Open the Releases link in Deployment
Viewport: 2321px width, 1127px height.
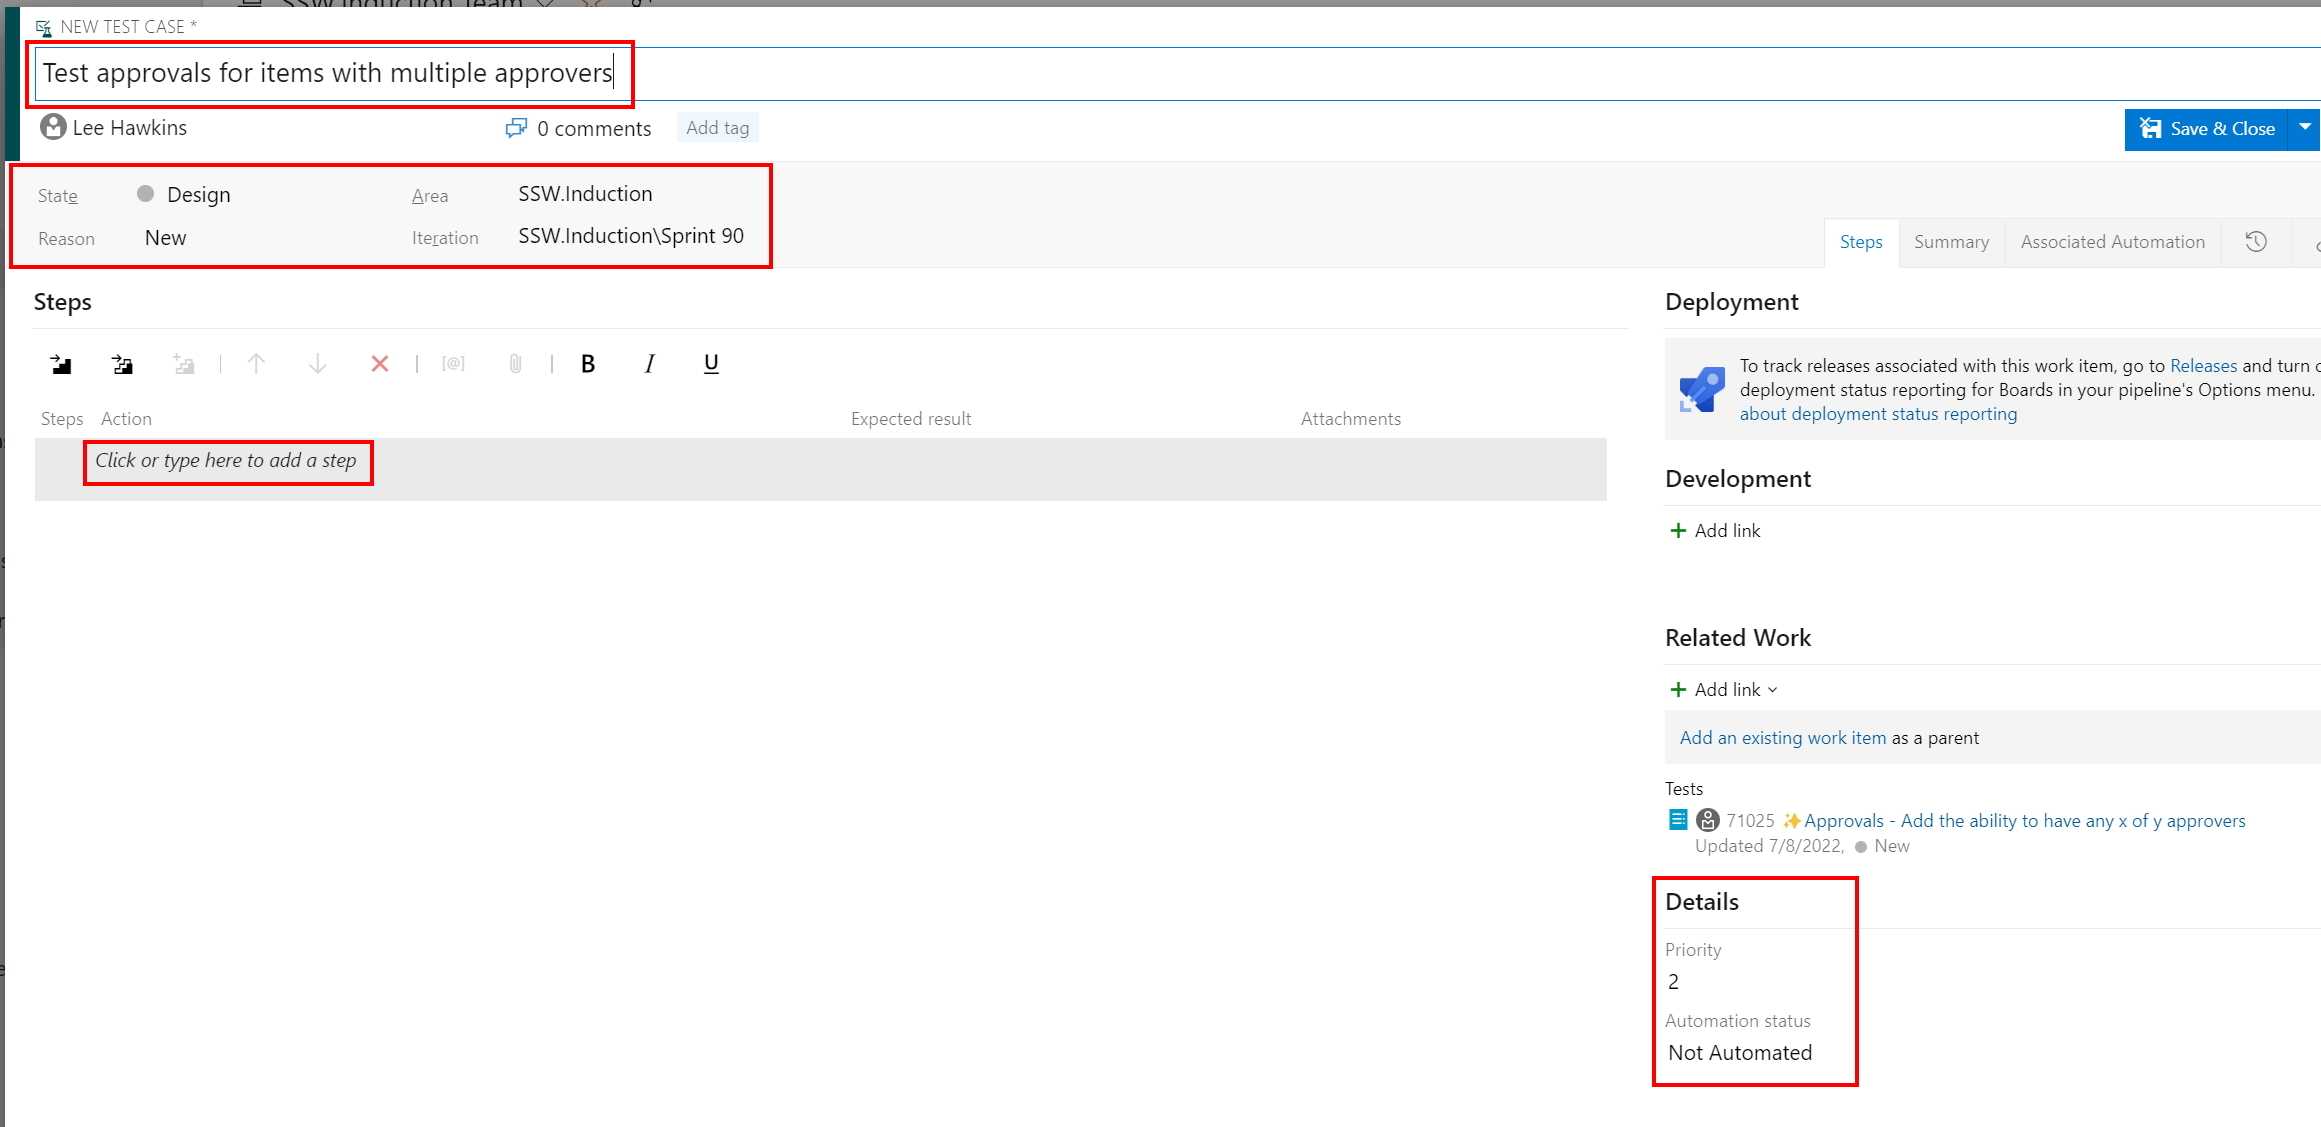click(2203, 366)
